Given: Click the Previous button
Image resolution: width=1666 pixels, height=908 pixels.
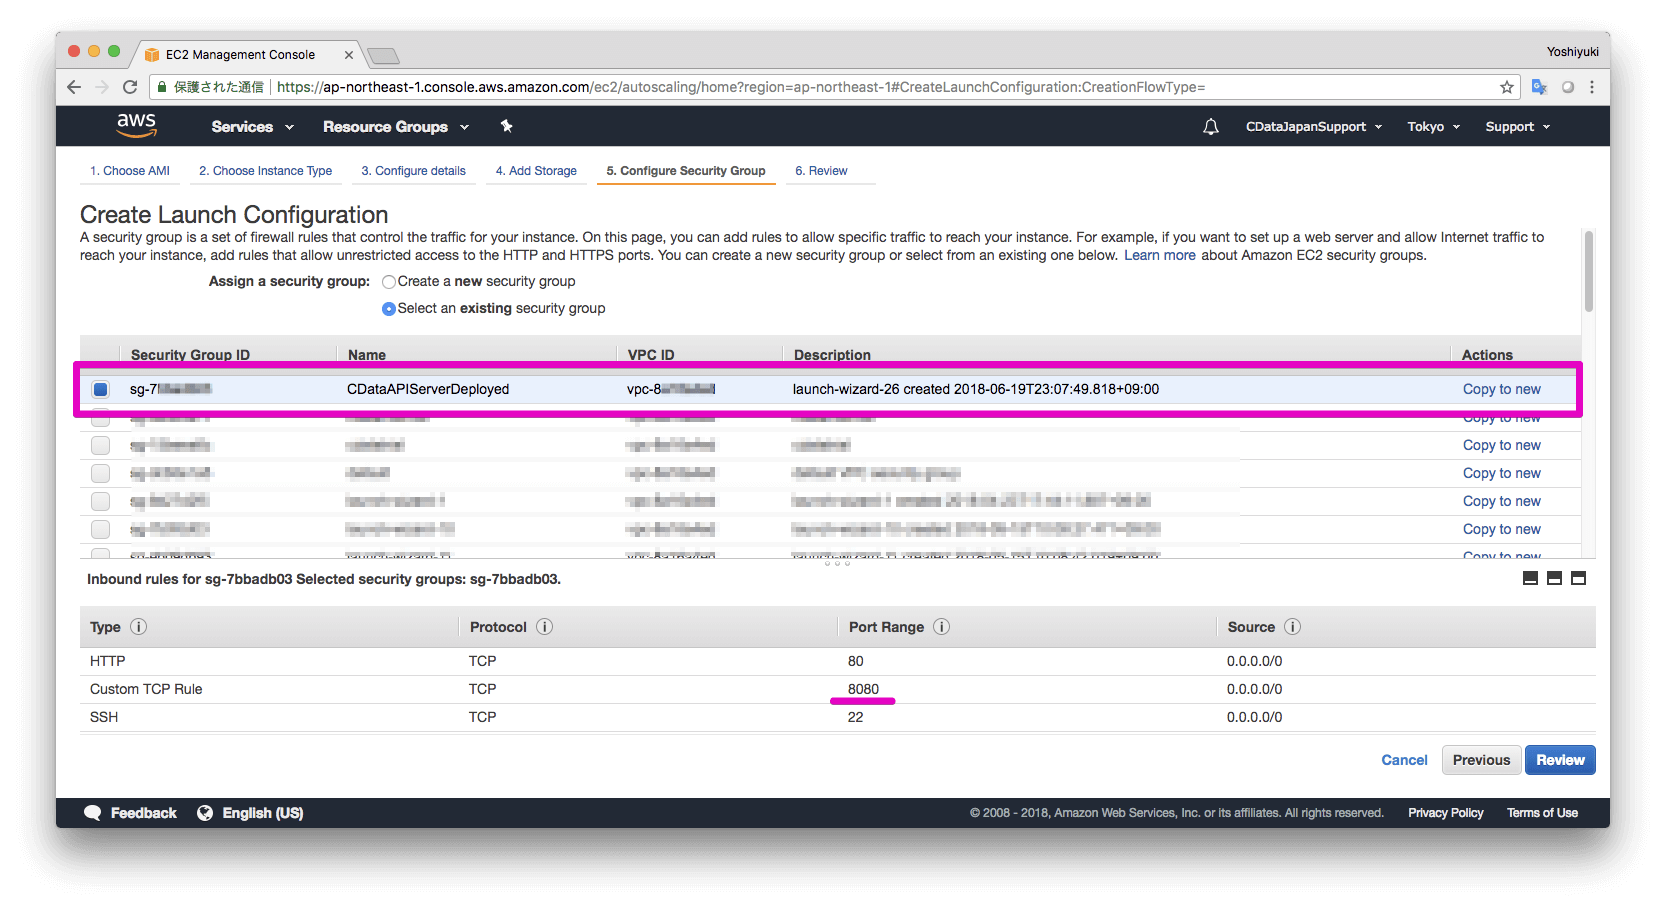Looking at the screenshot, I should [1481, 760].
